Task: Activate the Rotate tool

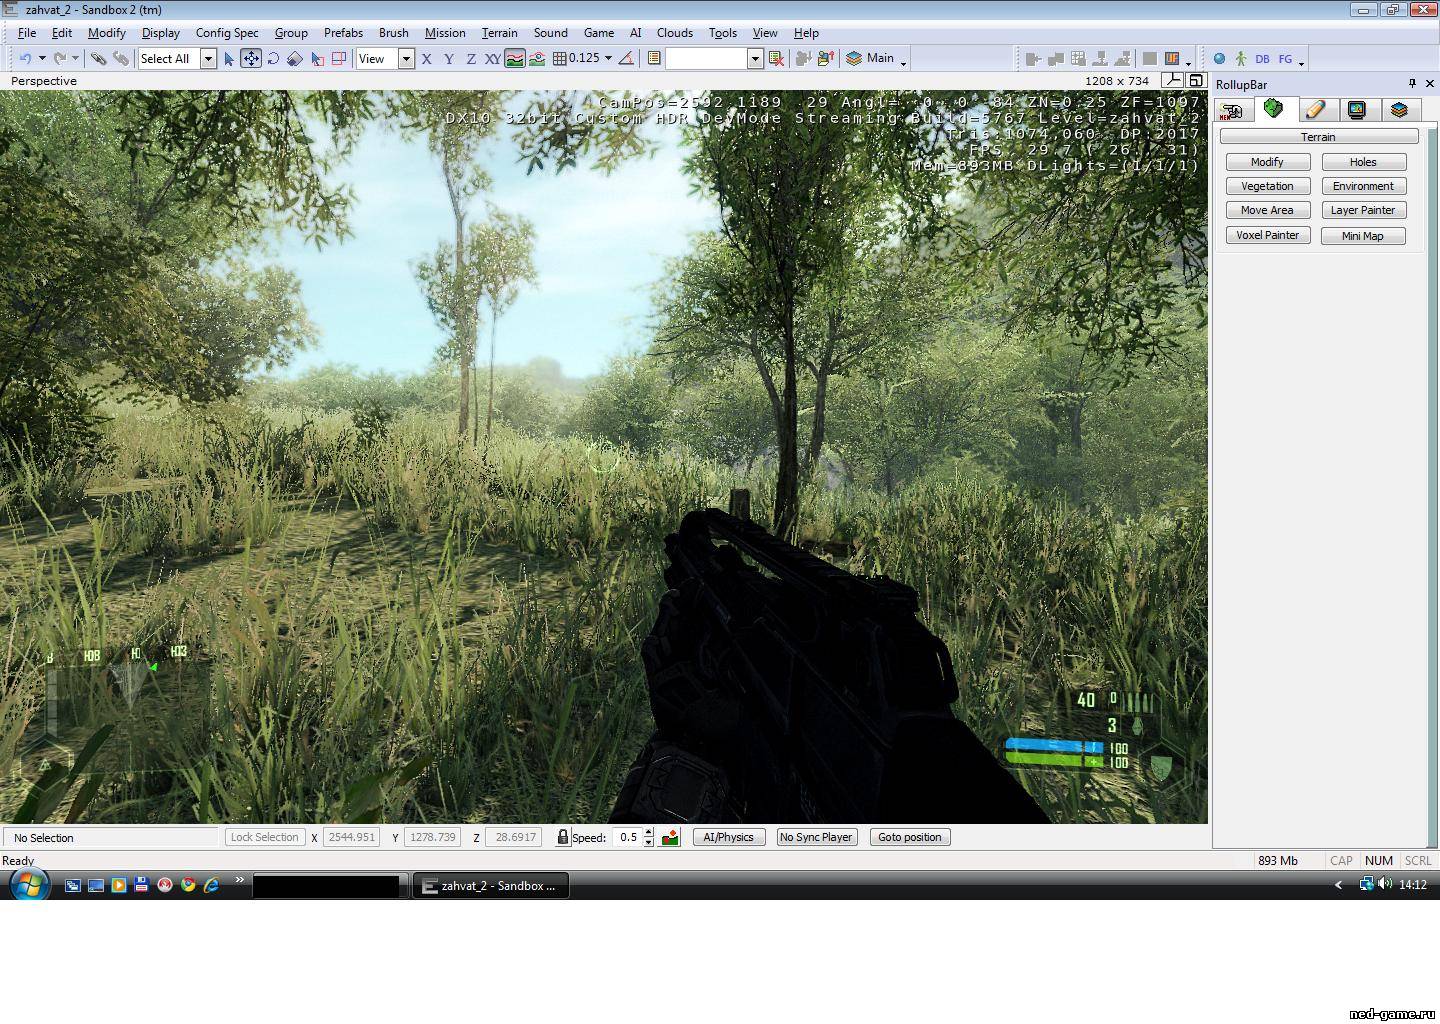Action: [273, 59]
